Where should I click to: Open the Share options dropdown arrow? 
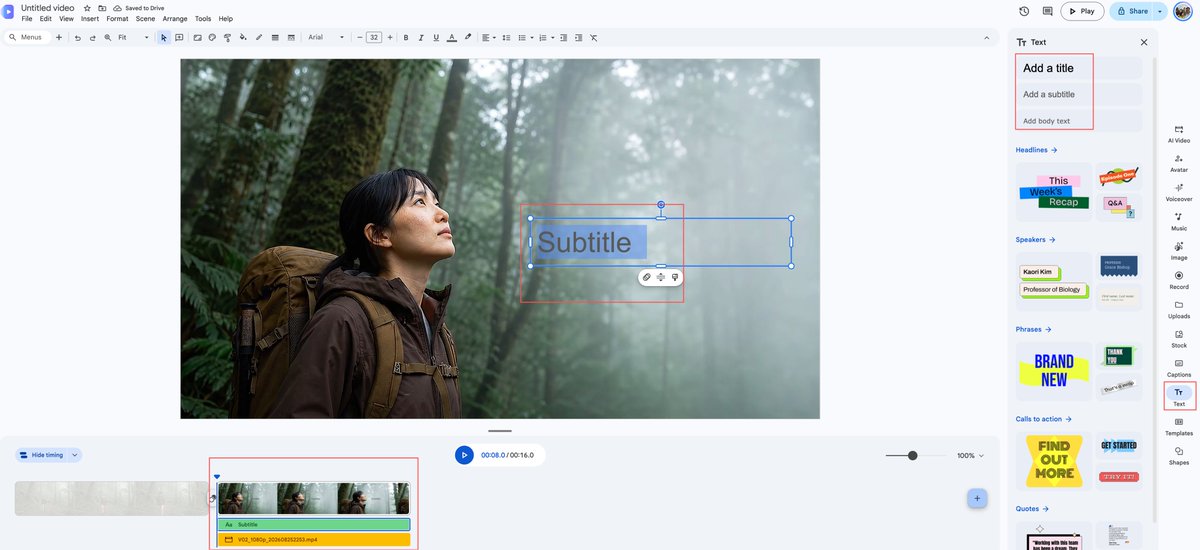pyautogui.click(x=1160, y=11)
